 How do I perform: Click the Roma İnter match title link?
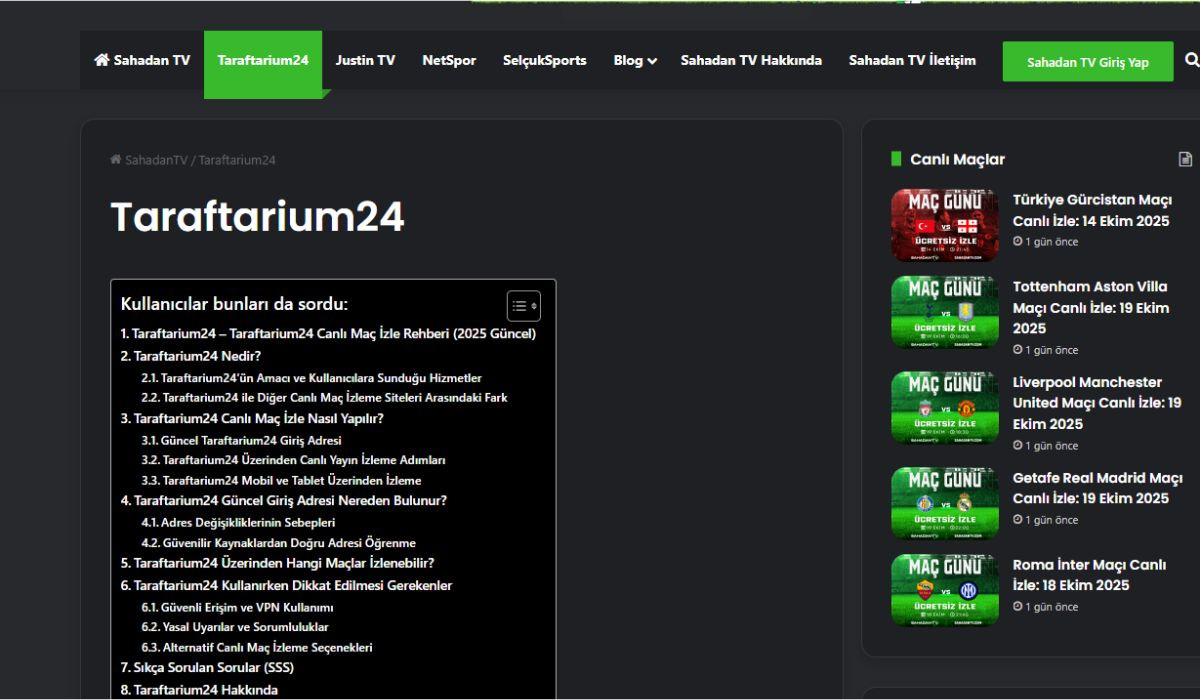point(1089,575)
